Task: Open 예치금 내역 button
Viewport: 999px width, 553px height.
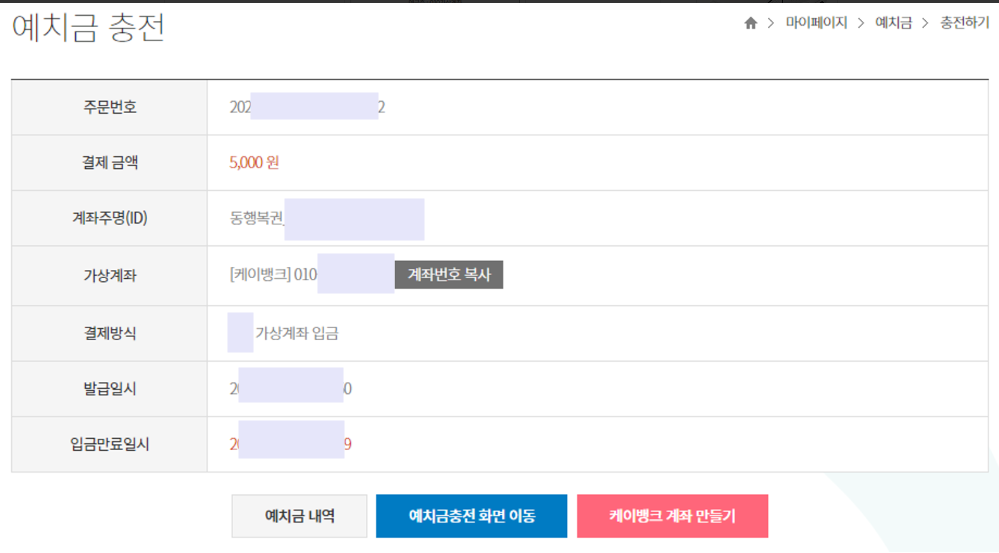Action: coord(299,516)
